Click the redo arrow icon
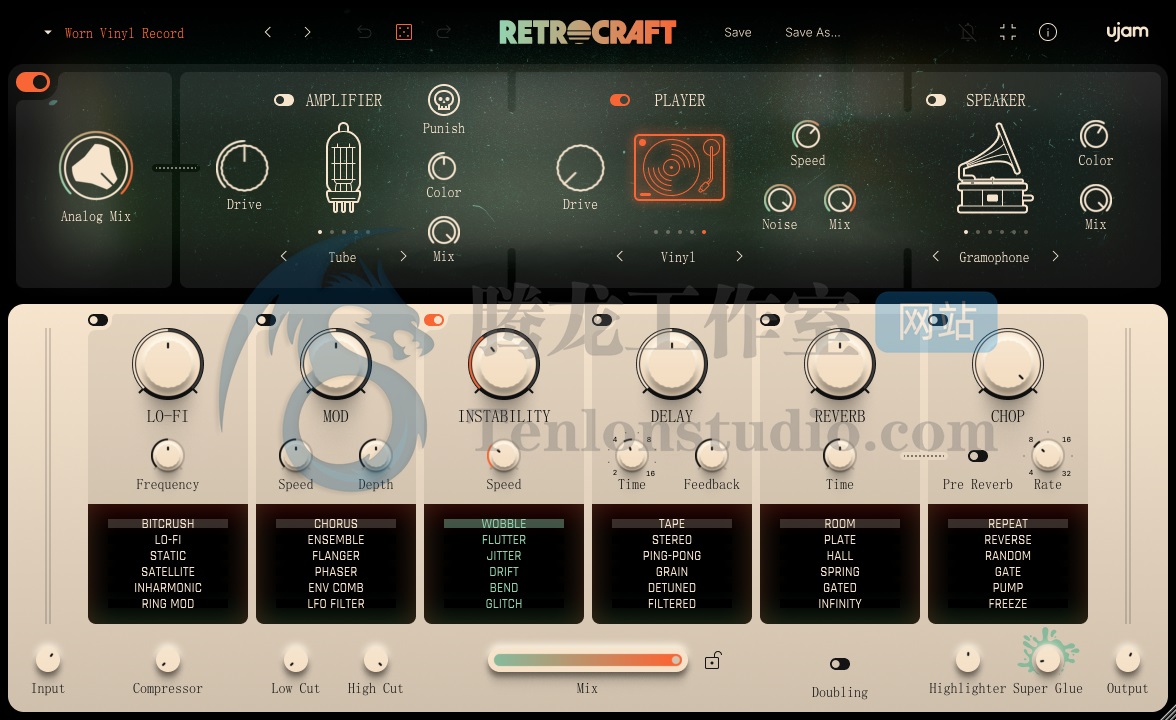 443,32
